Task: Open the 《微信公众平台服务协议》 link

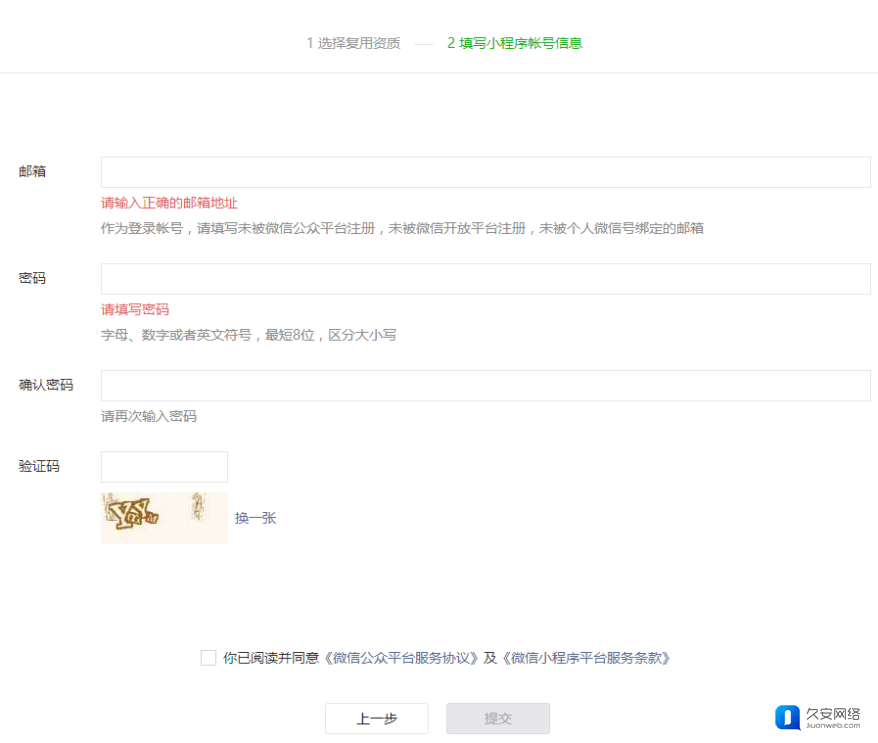Action: tap(400, 658)
